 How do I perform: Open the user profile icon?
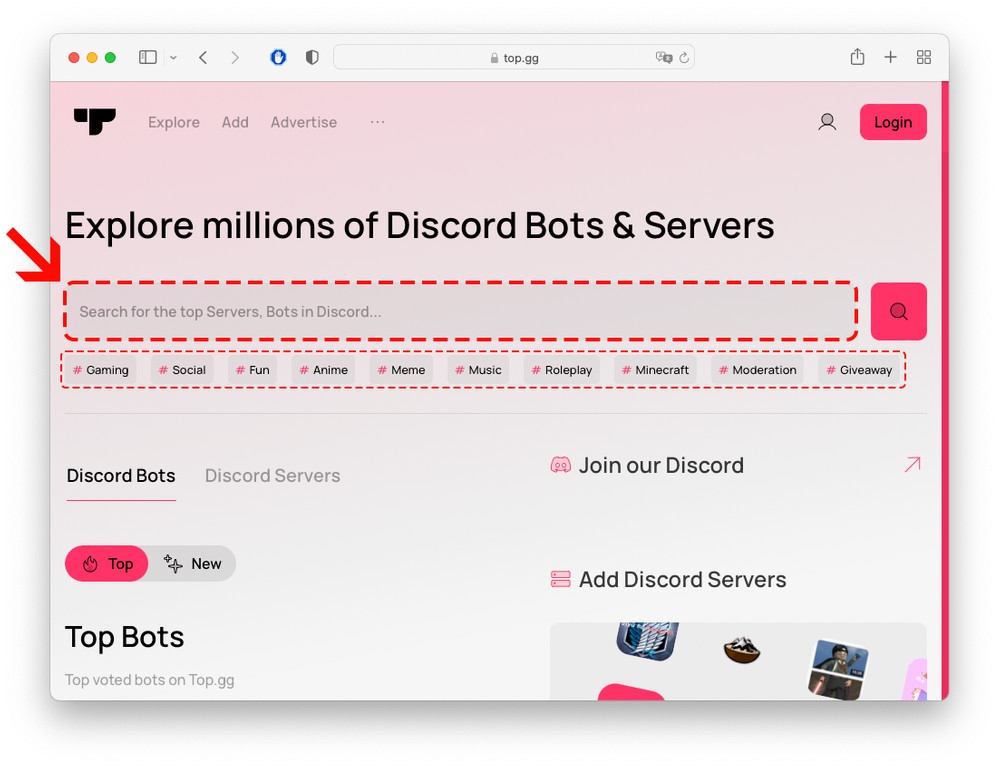point(827,122)
